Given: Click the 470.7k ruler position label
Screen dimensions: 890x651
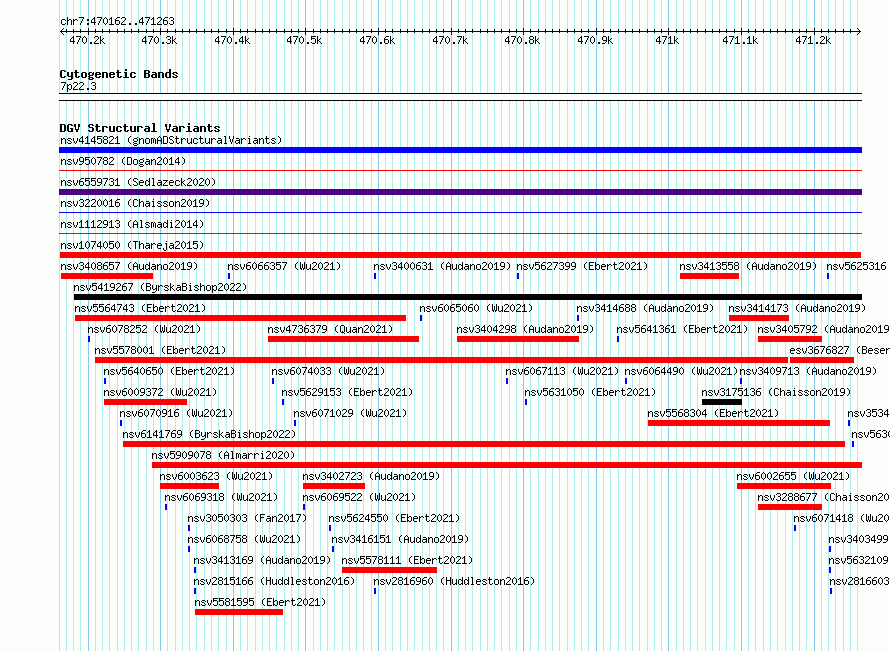Looking at the screenshot, I should point(450,40).
